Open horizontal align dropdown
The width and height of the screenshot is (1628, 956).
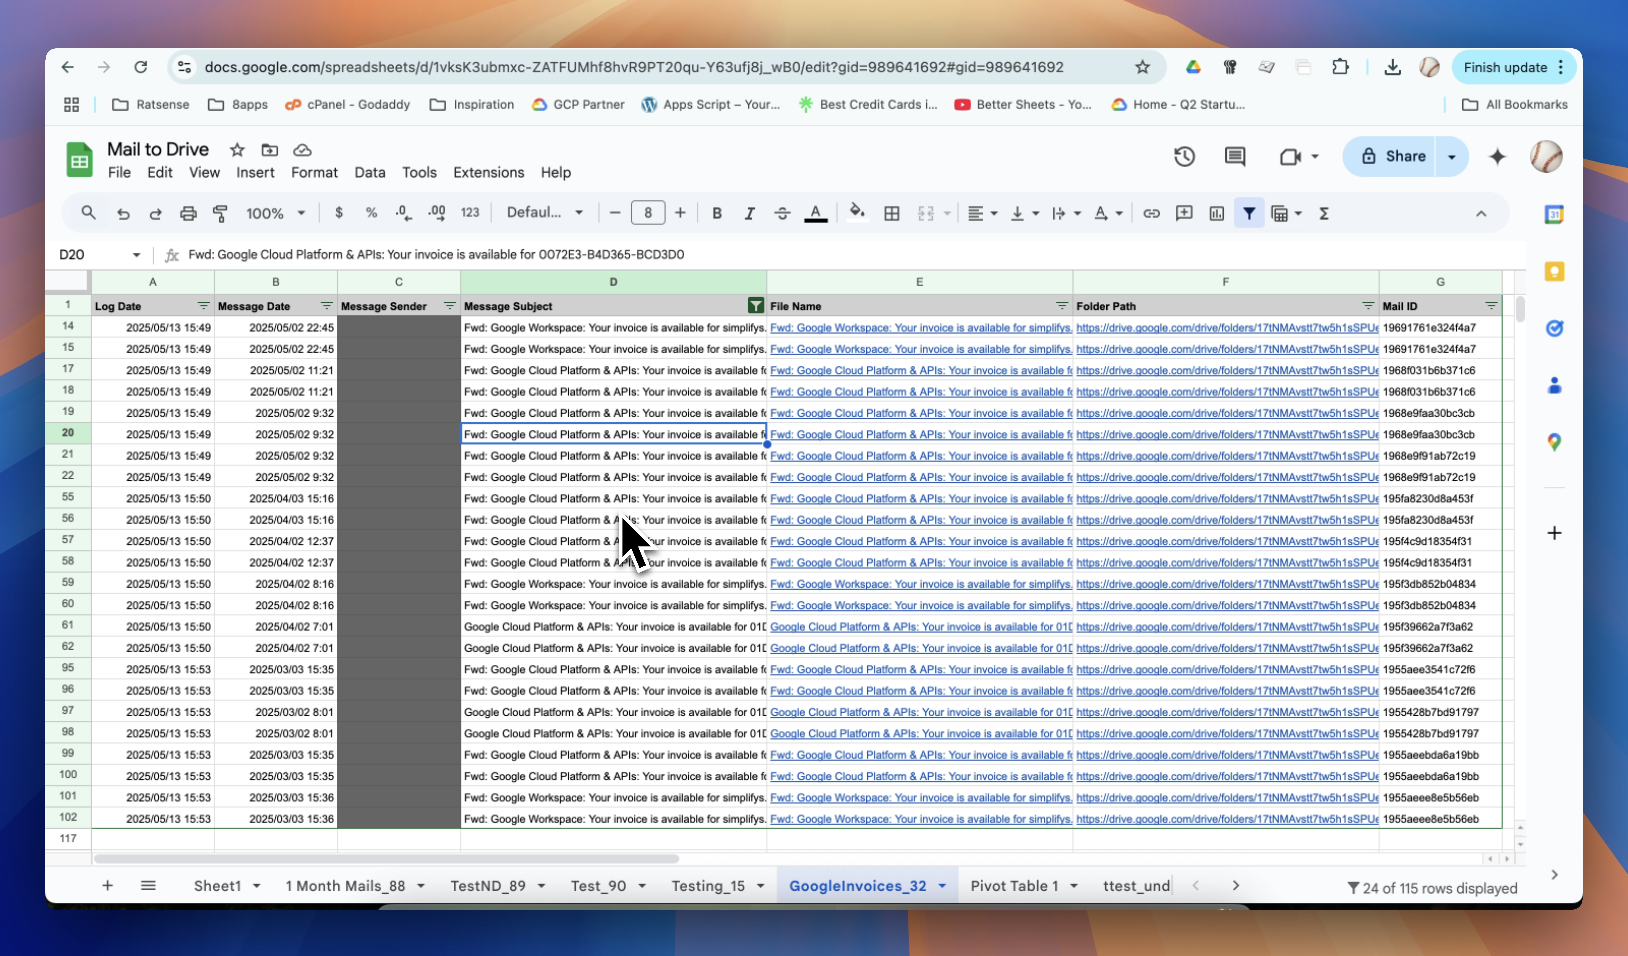tap(983, 213)
